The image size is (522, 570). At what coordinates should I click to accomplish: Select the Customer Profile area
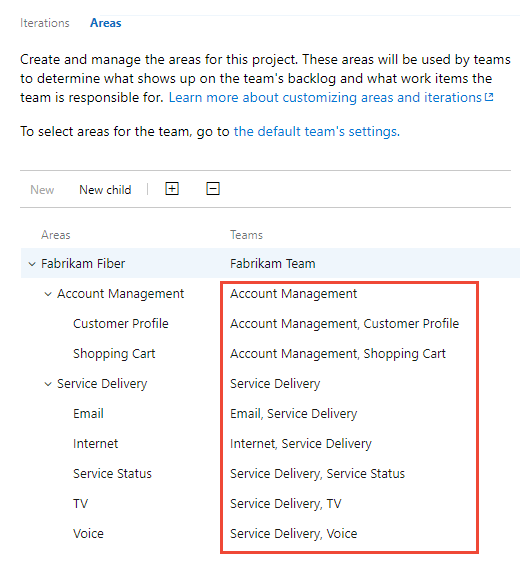121,324
